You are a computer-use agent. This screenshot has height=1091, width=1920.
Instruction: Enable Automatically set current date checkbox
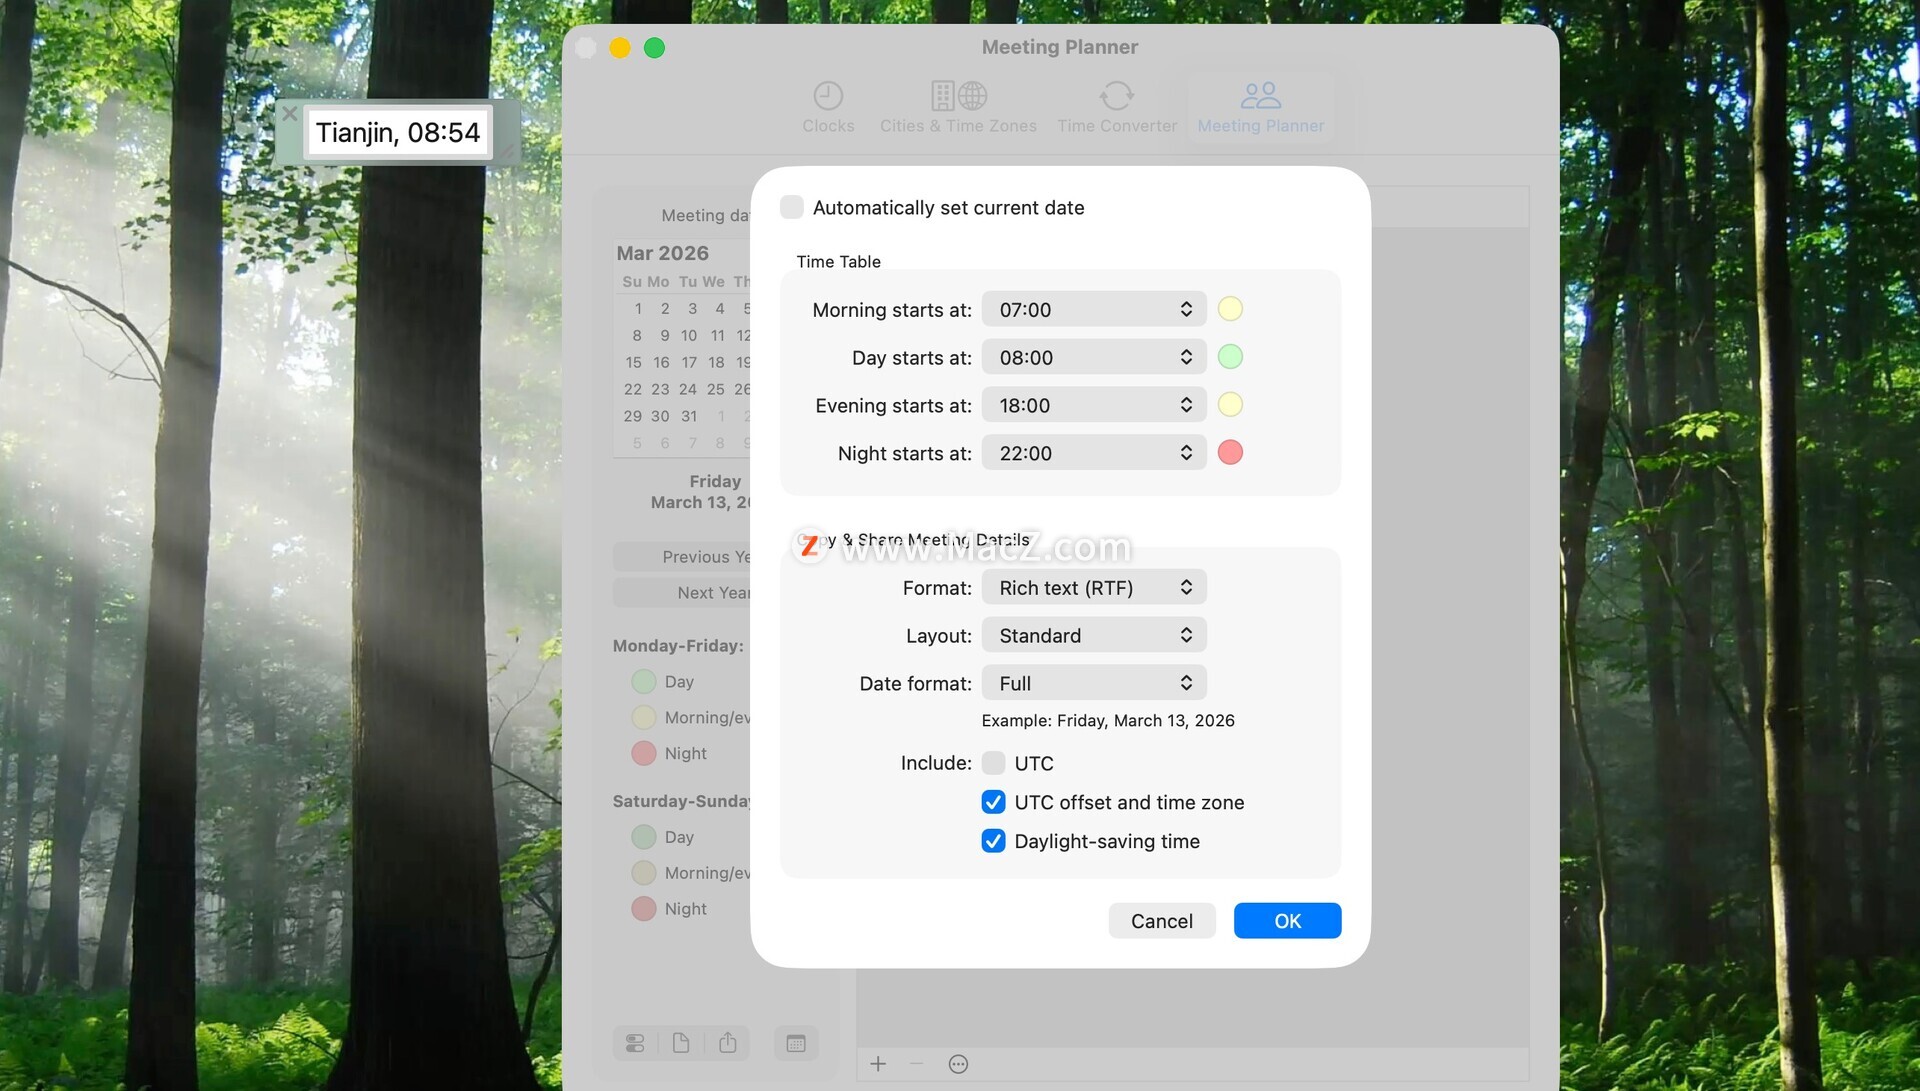[792, 207]
